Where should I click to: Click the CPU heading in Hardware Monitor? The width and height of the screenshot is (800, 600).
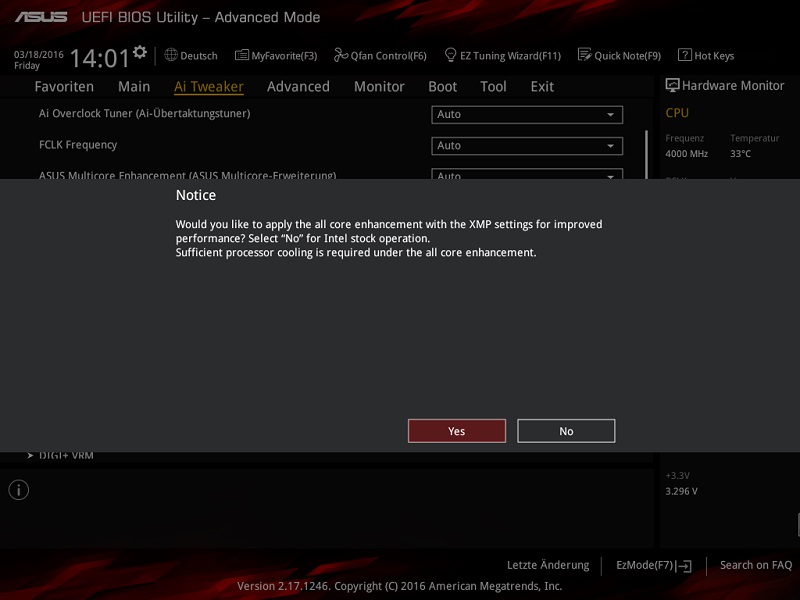click(x=677, y=113)
